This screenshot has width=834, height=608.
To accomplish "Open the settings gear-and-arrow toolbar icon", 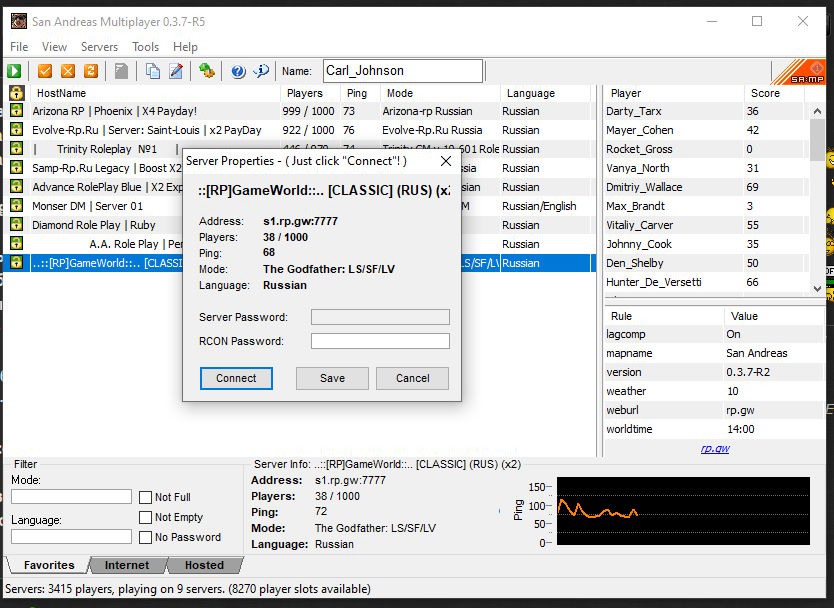I will (x=207, y=71).
